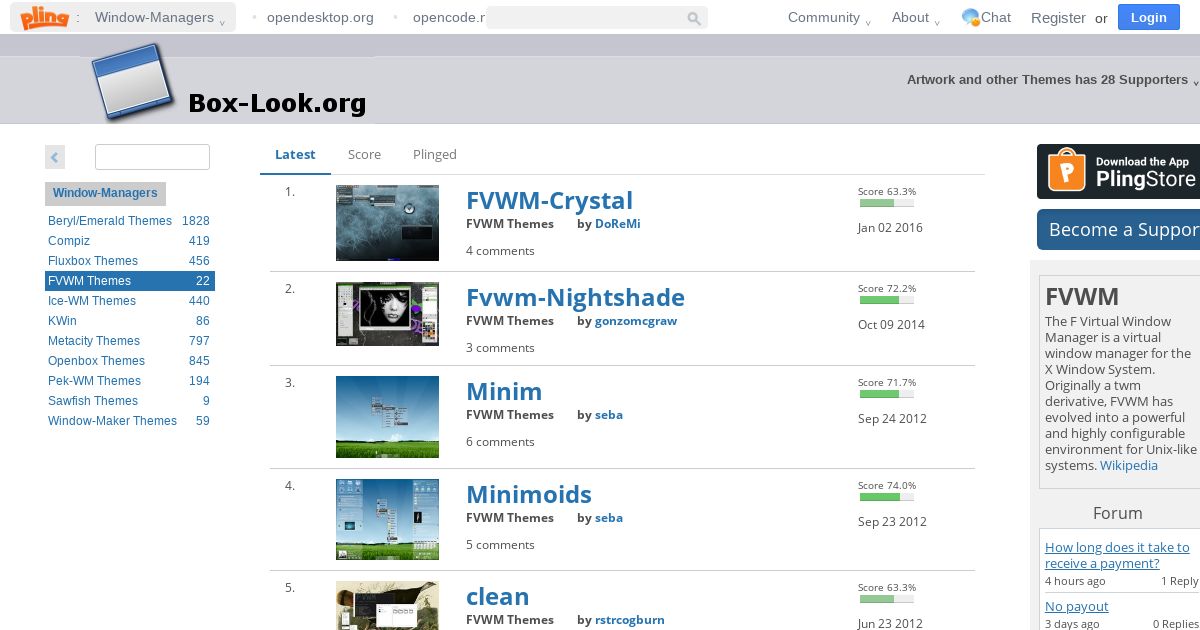Click '4 comments' under FVWM-Crystal

point(500,251)
